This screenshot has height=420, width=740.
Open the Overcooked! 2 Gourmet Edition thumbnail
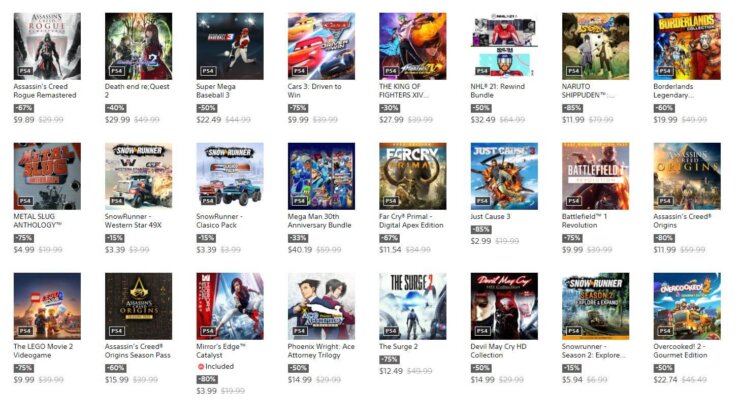tap(687, 306)
